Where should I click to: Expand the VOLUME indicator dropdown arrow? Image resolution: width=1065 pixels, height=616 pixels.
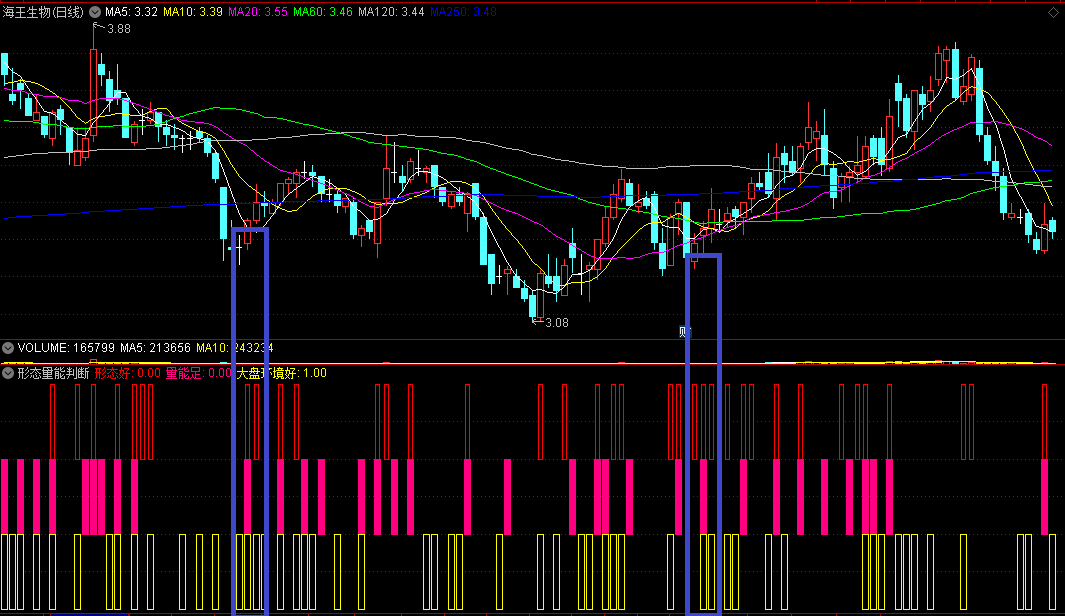coord(8,348)
